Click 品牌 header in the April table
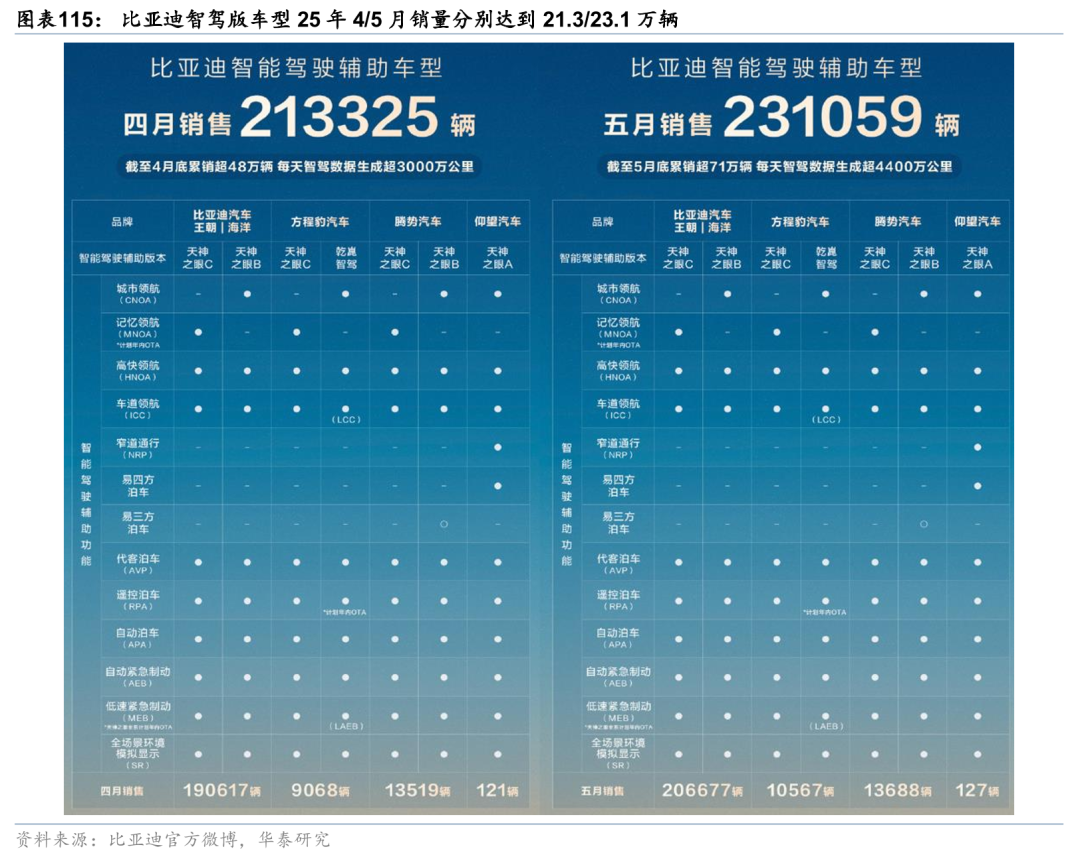Viewport: 1080px width, 857px height. 122,221
